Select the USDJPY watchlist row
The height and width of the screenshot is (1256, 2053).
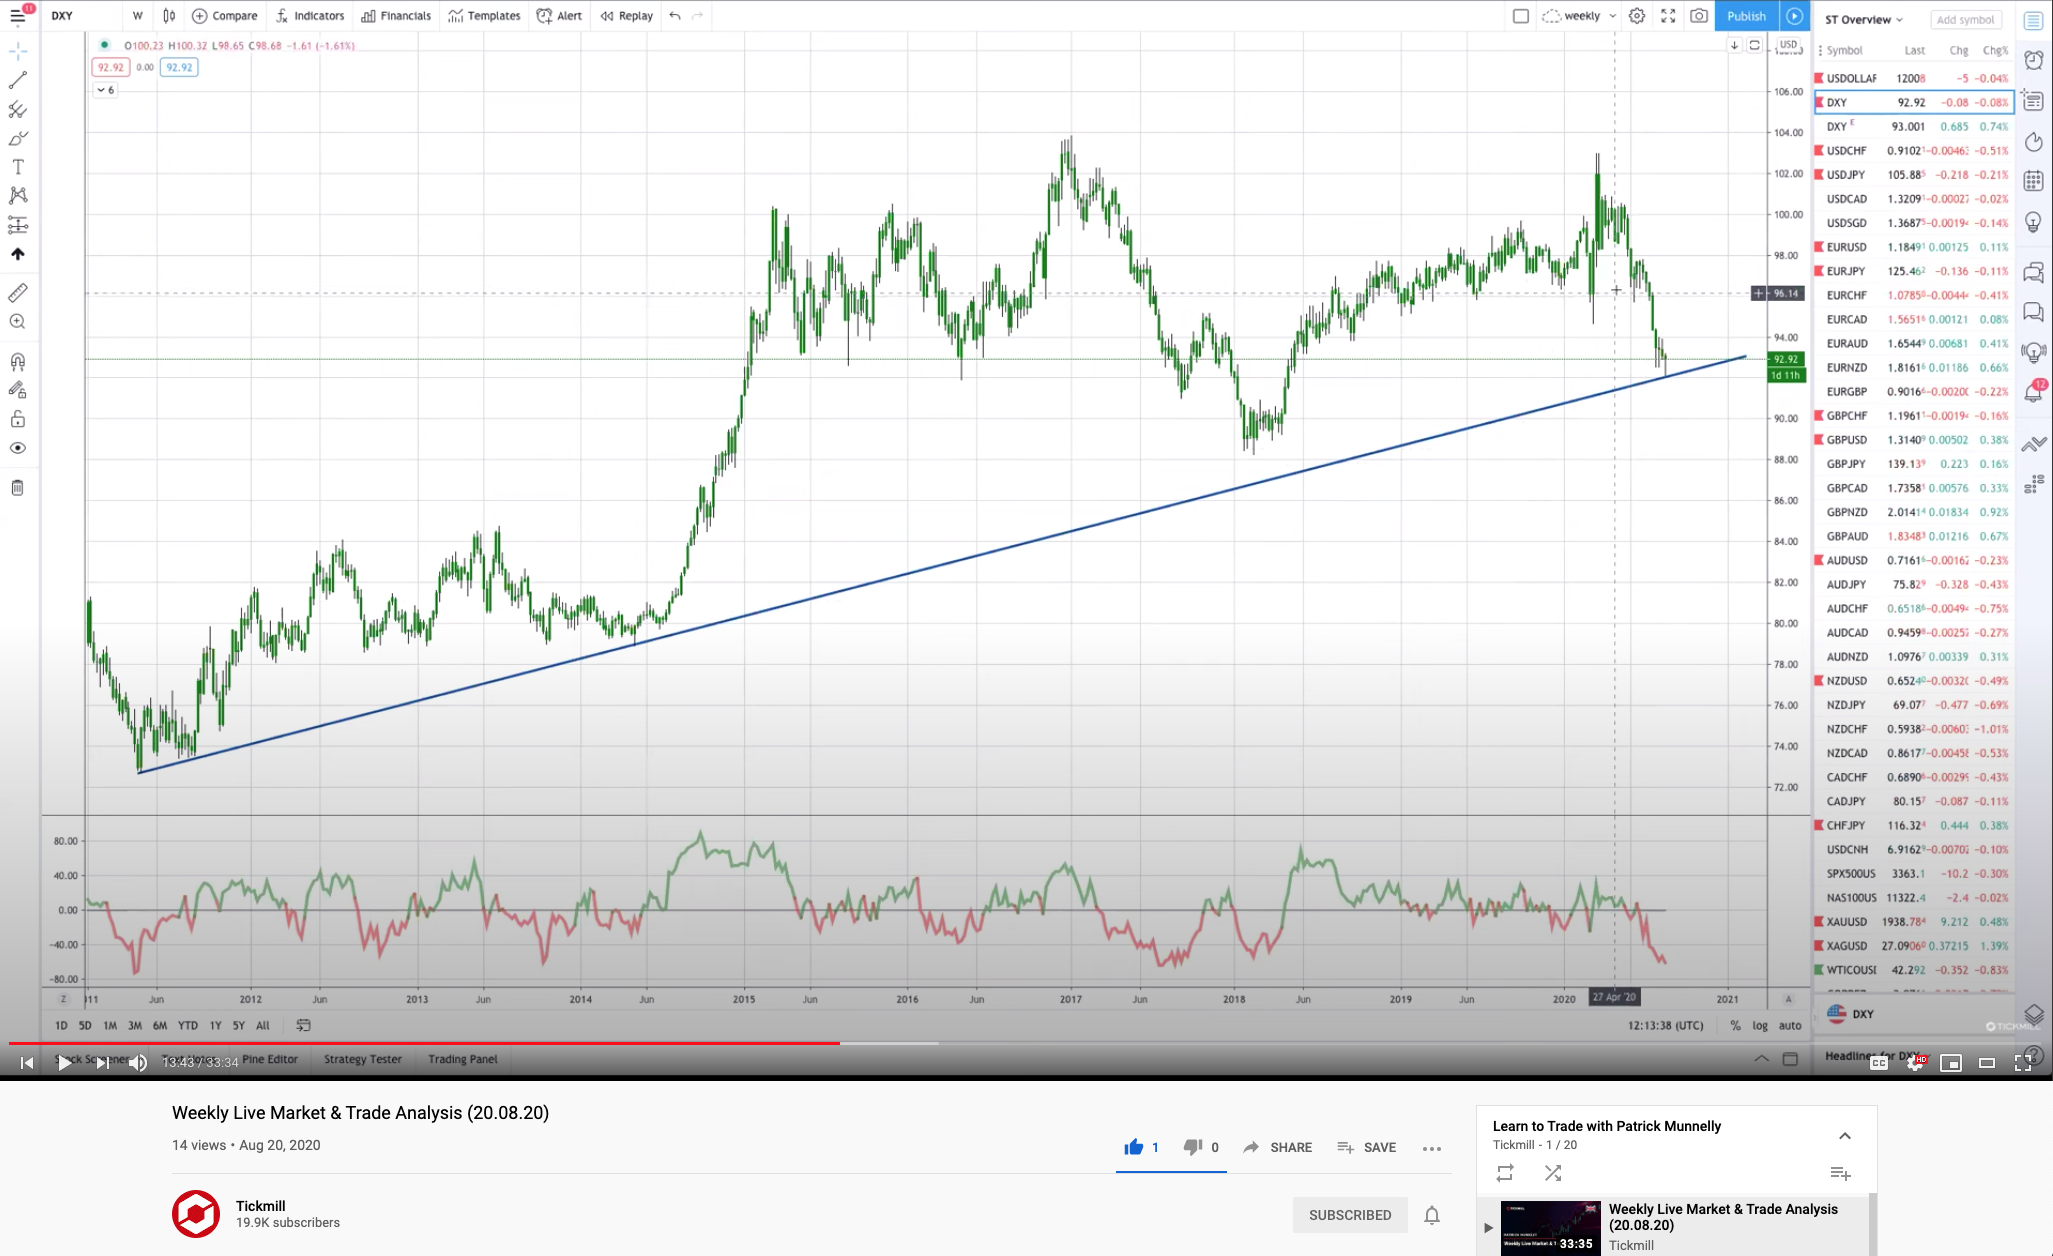coord(1914,175)
